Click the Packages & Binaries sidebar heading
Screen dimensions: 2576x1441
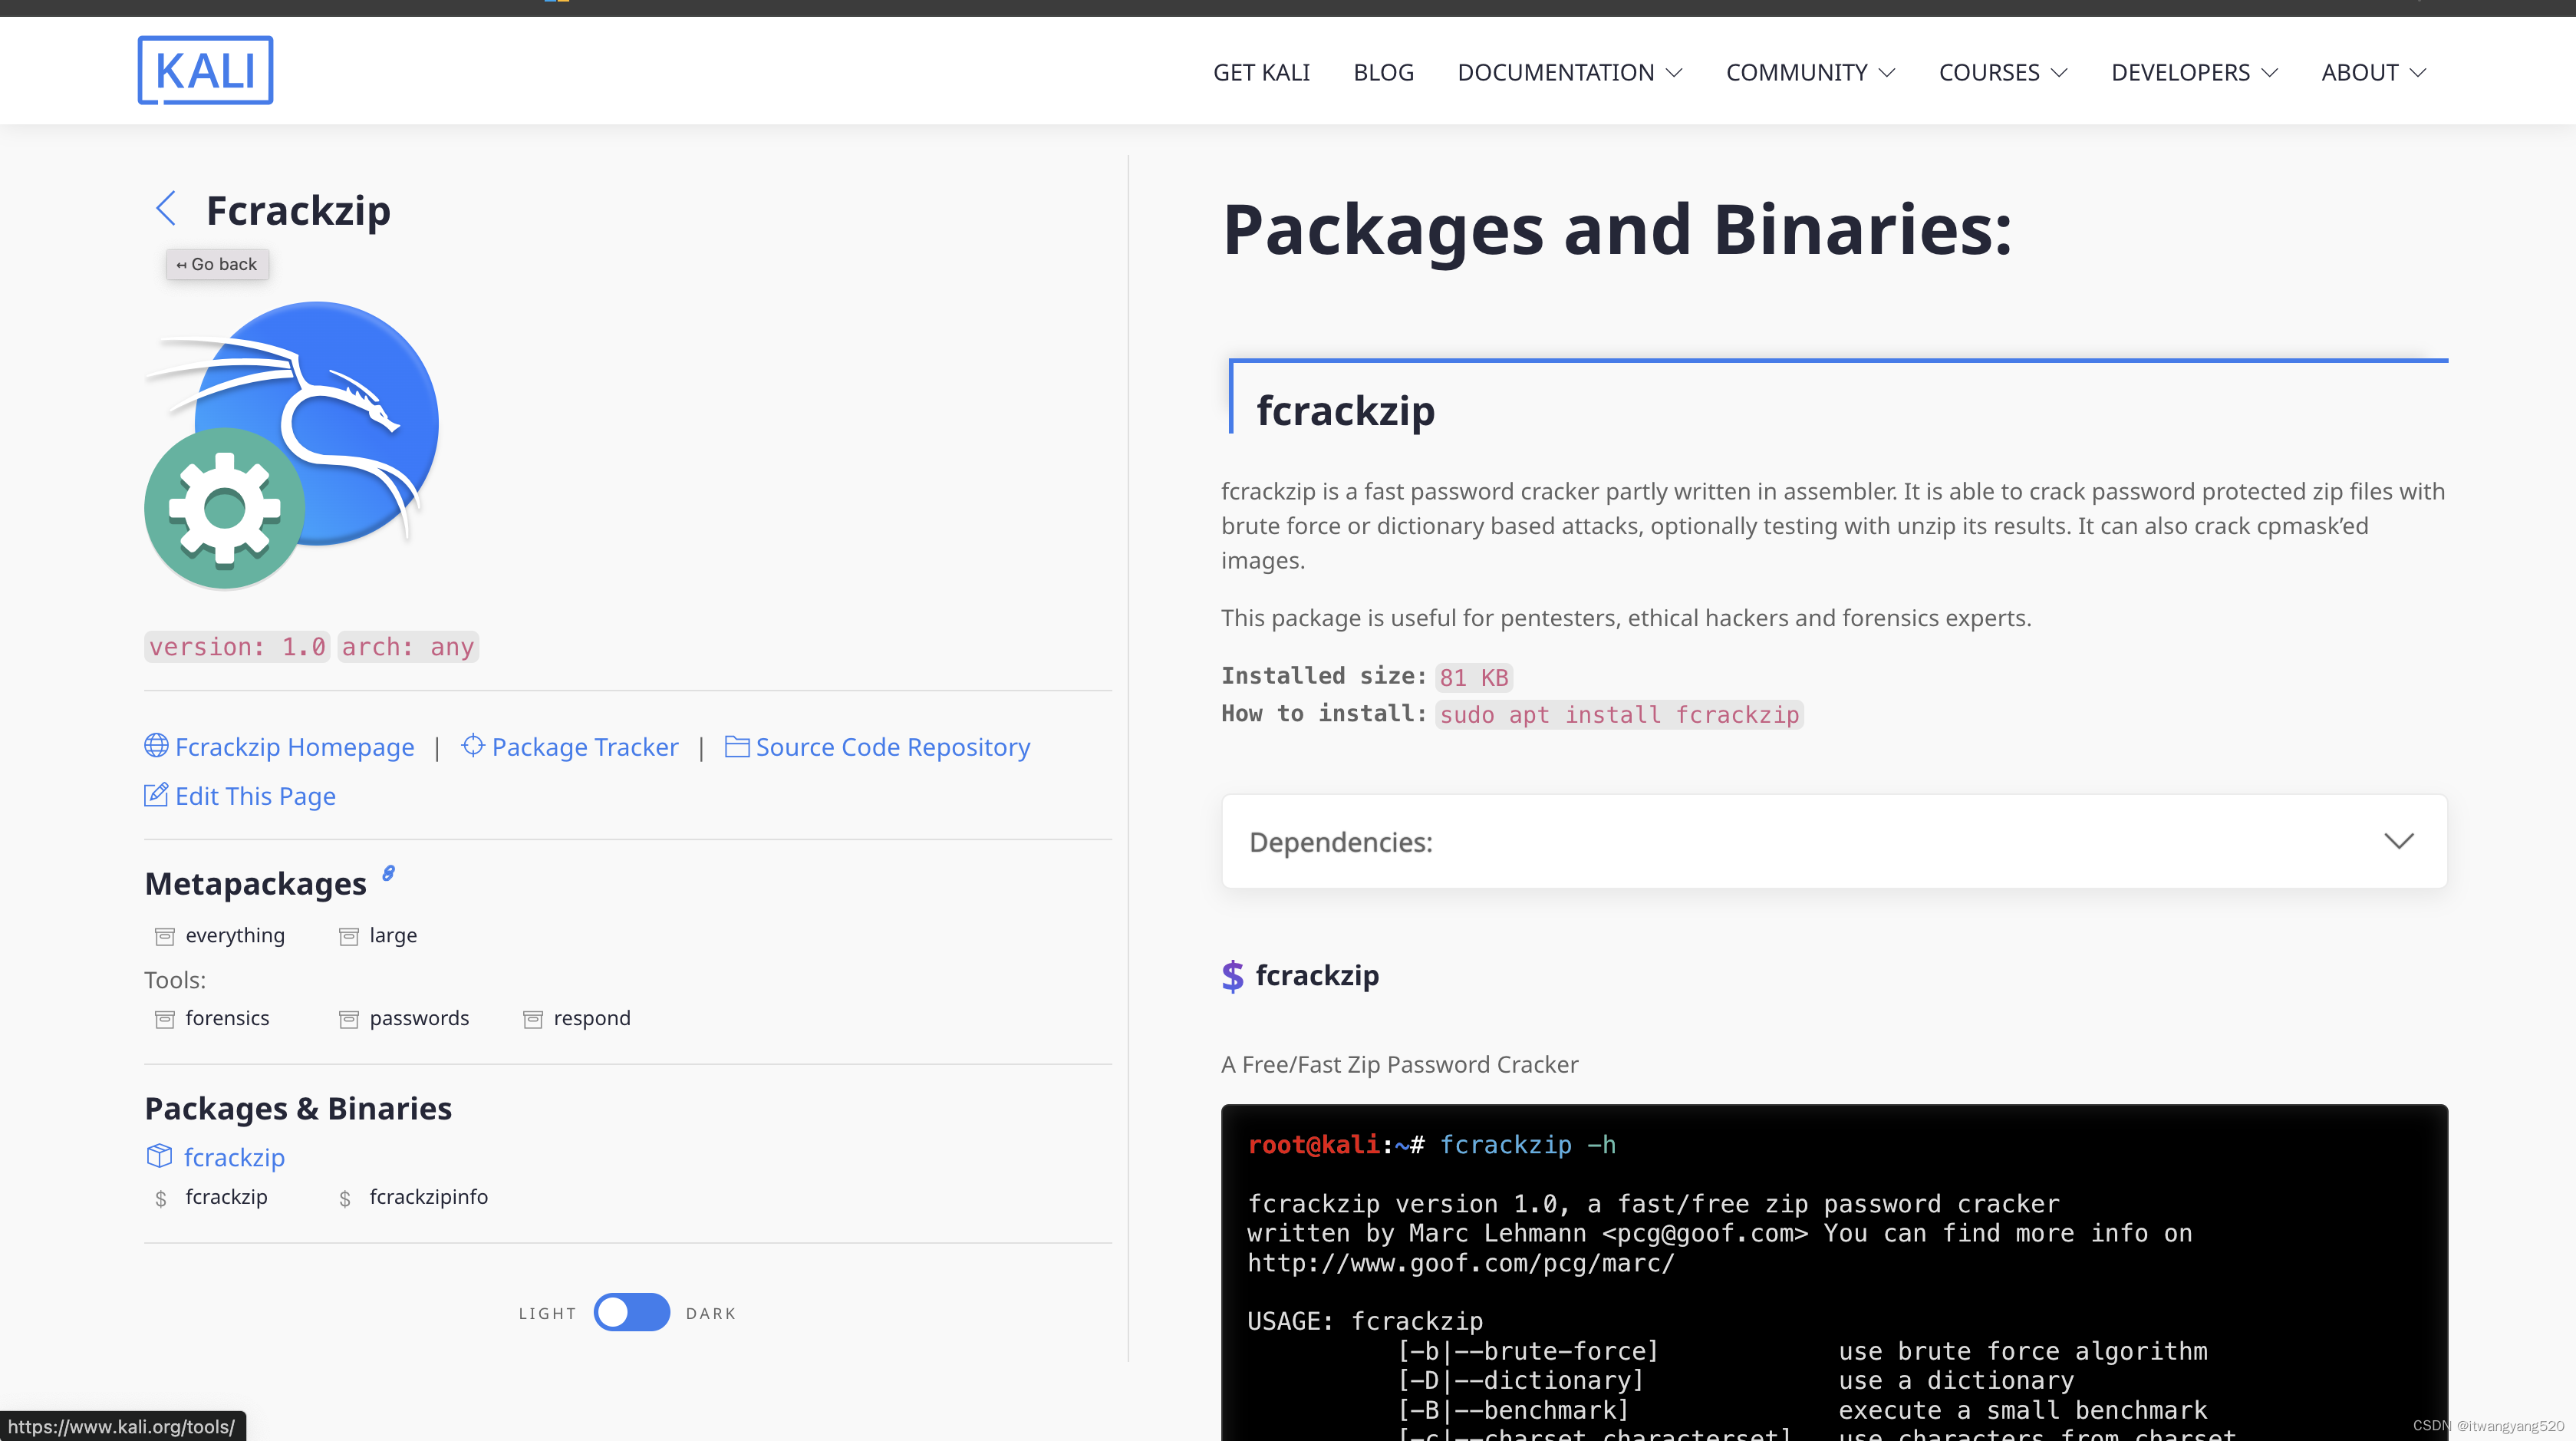298,1108
